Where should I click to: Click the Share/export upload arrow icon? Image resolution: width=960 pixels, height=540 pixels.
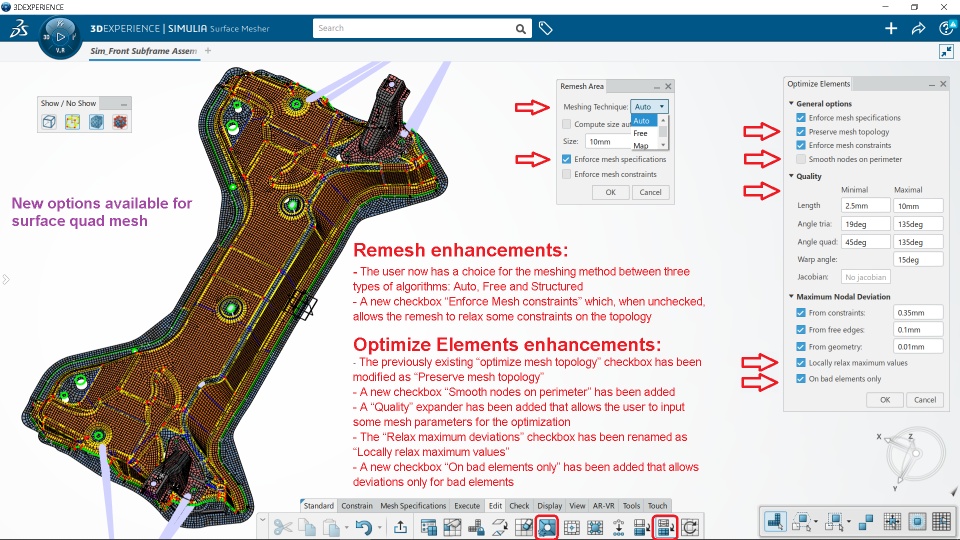coord(400,527)
